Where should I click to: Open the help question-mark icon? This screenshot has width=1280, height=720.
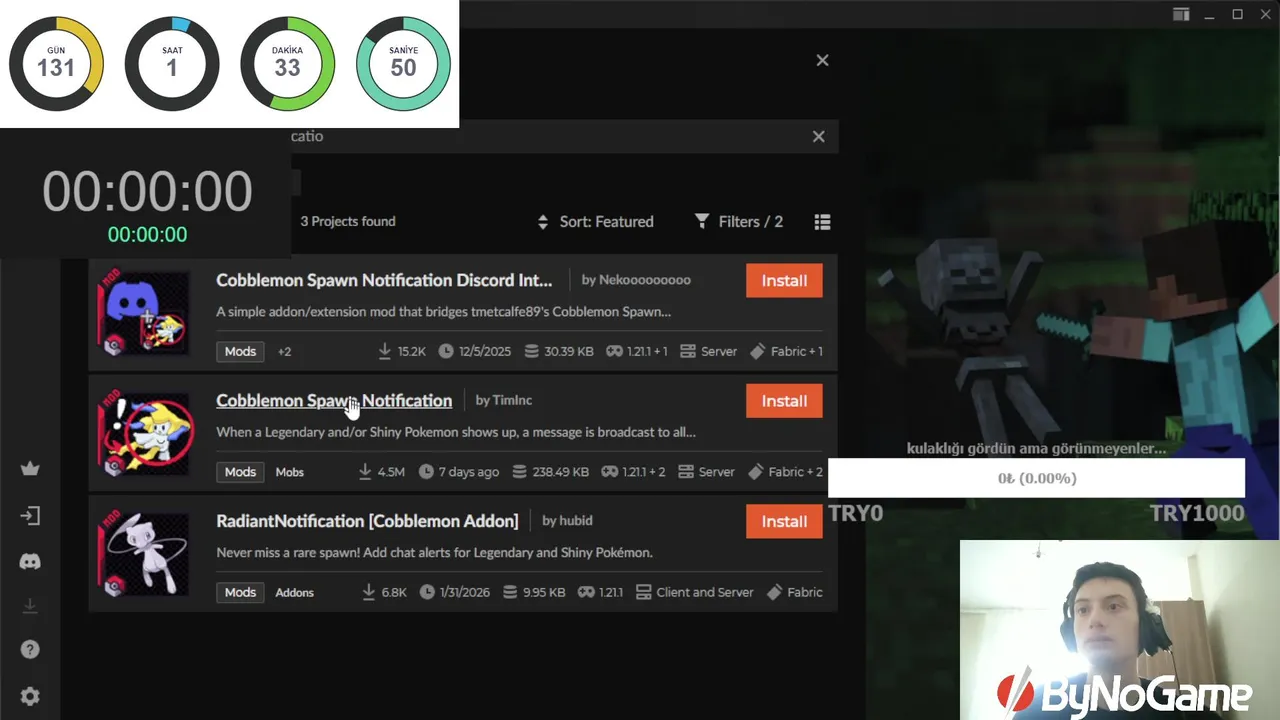click(x=30, y=650)
